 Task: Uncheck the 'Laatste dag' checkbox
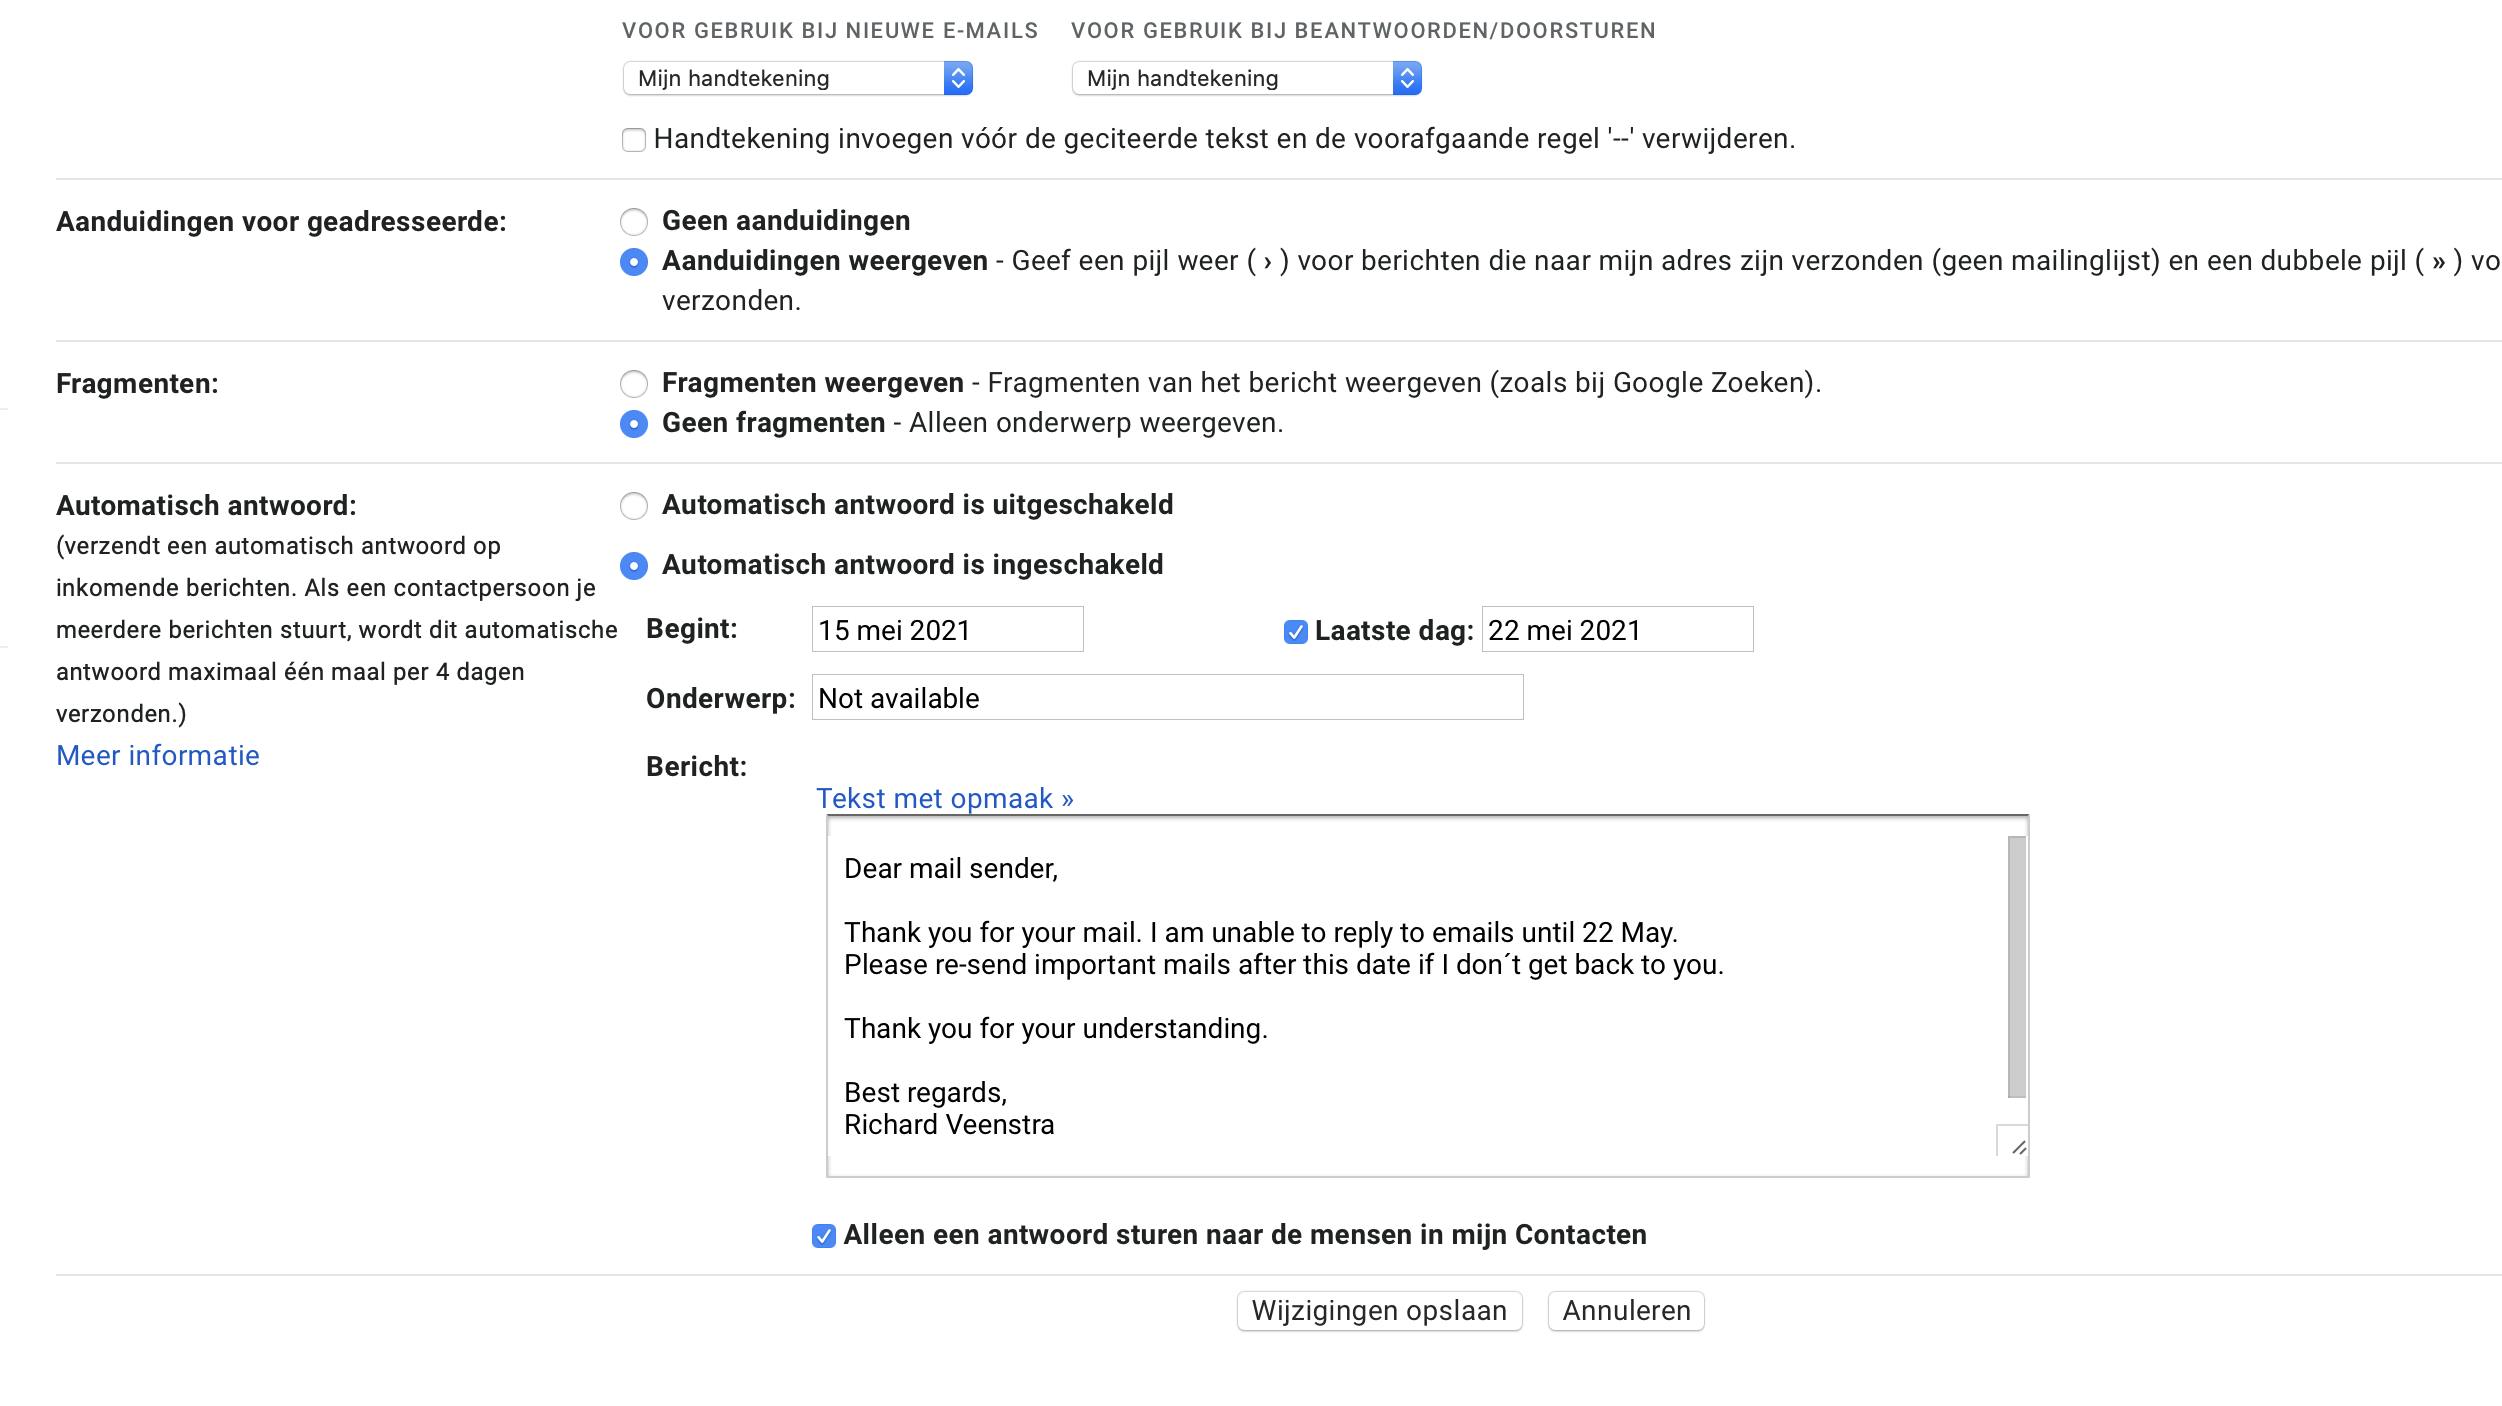click(1295, 632)
